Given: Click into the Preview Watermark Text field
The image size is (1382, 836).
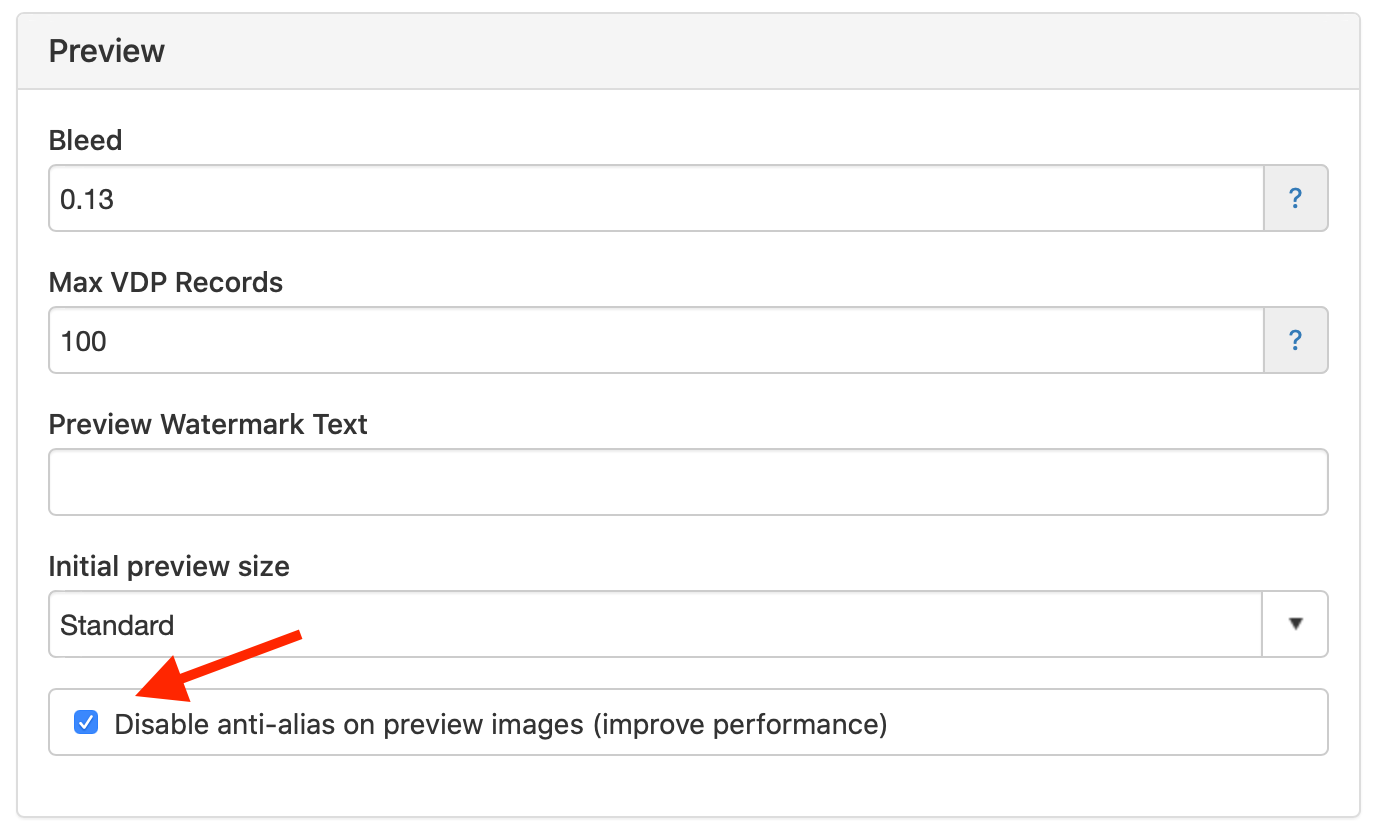Looking at the screenshot, I should [688, 482].
